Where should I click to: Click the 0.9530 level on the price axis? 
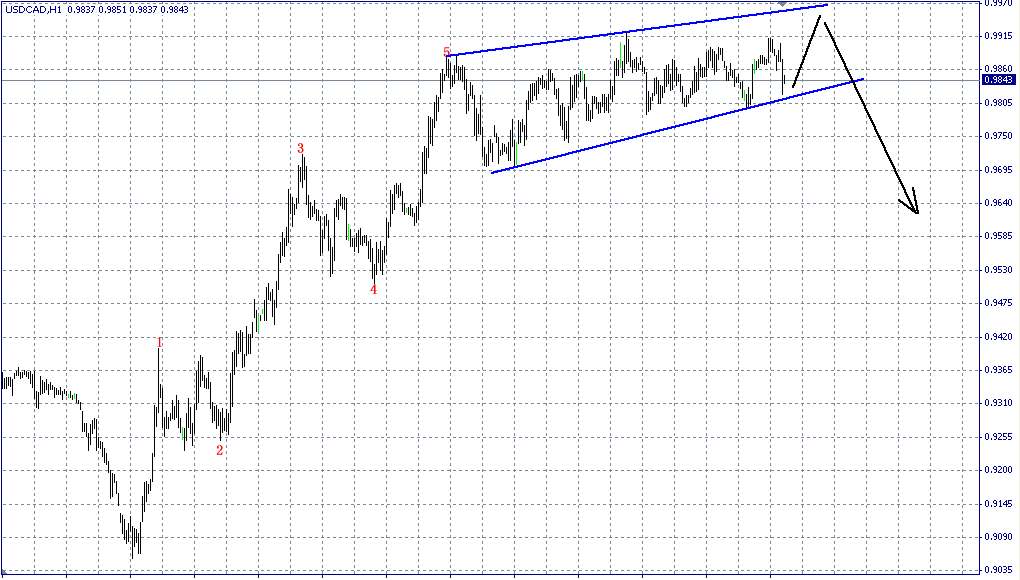click(x=999, y=268)
